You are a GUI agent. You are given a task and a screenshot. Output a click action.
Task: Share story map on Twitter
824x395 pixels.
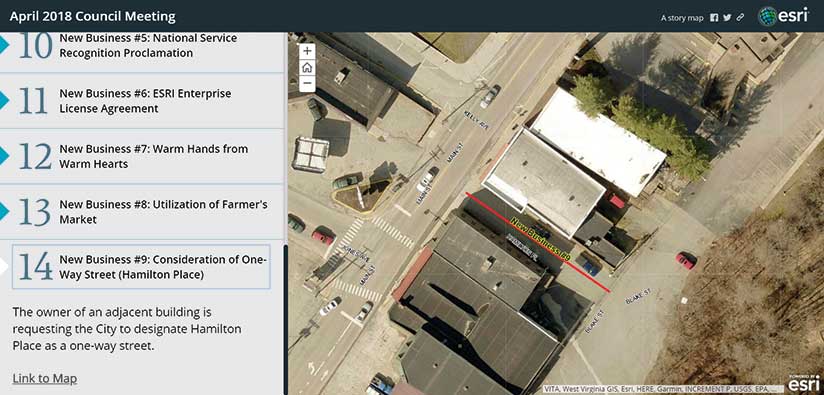(x=727, y=17)
